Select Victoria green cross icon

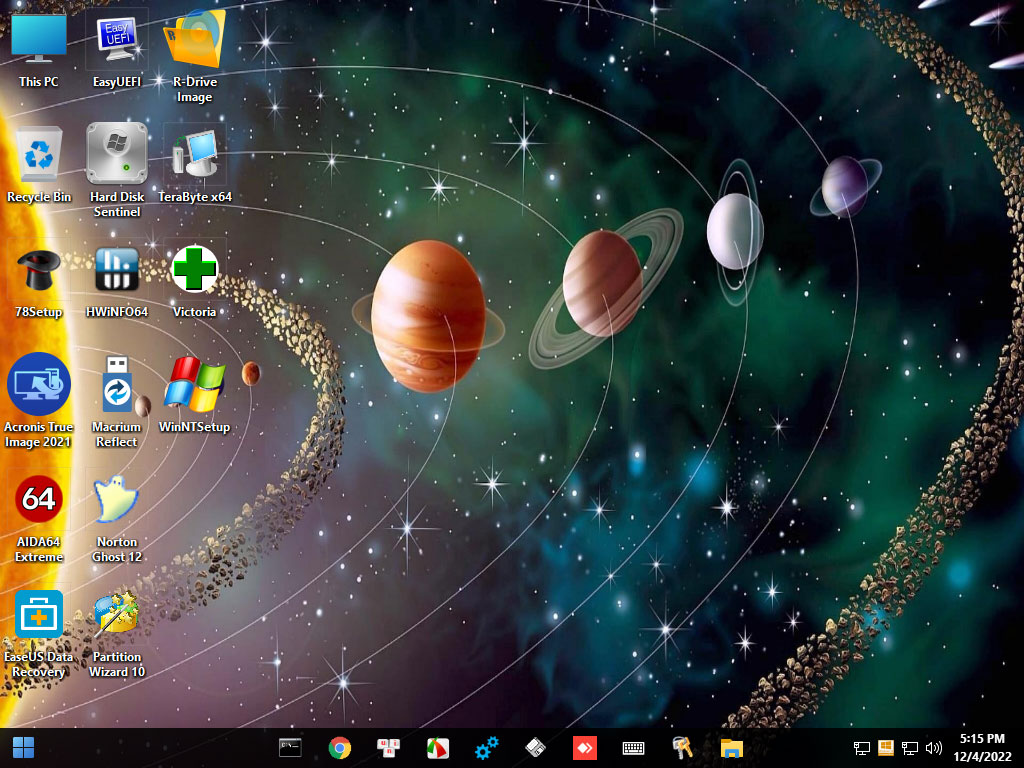[x=195, y=281]
